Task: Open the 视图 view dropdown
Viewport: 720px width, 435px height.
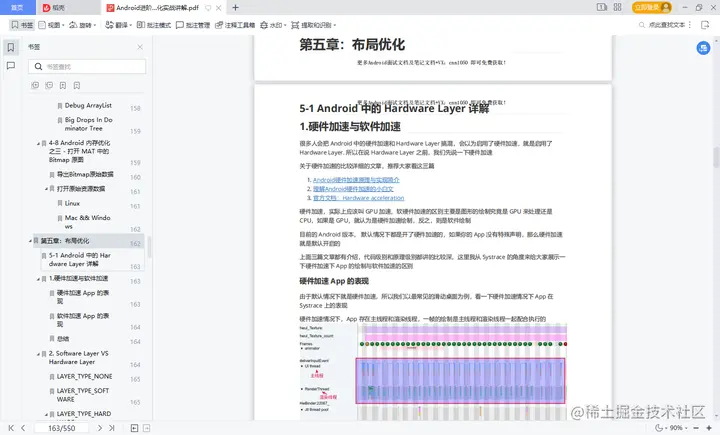Action: pyautogui.click(x=51, y=25)
